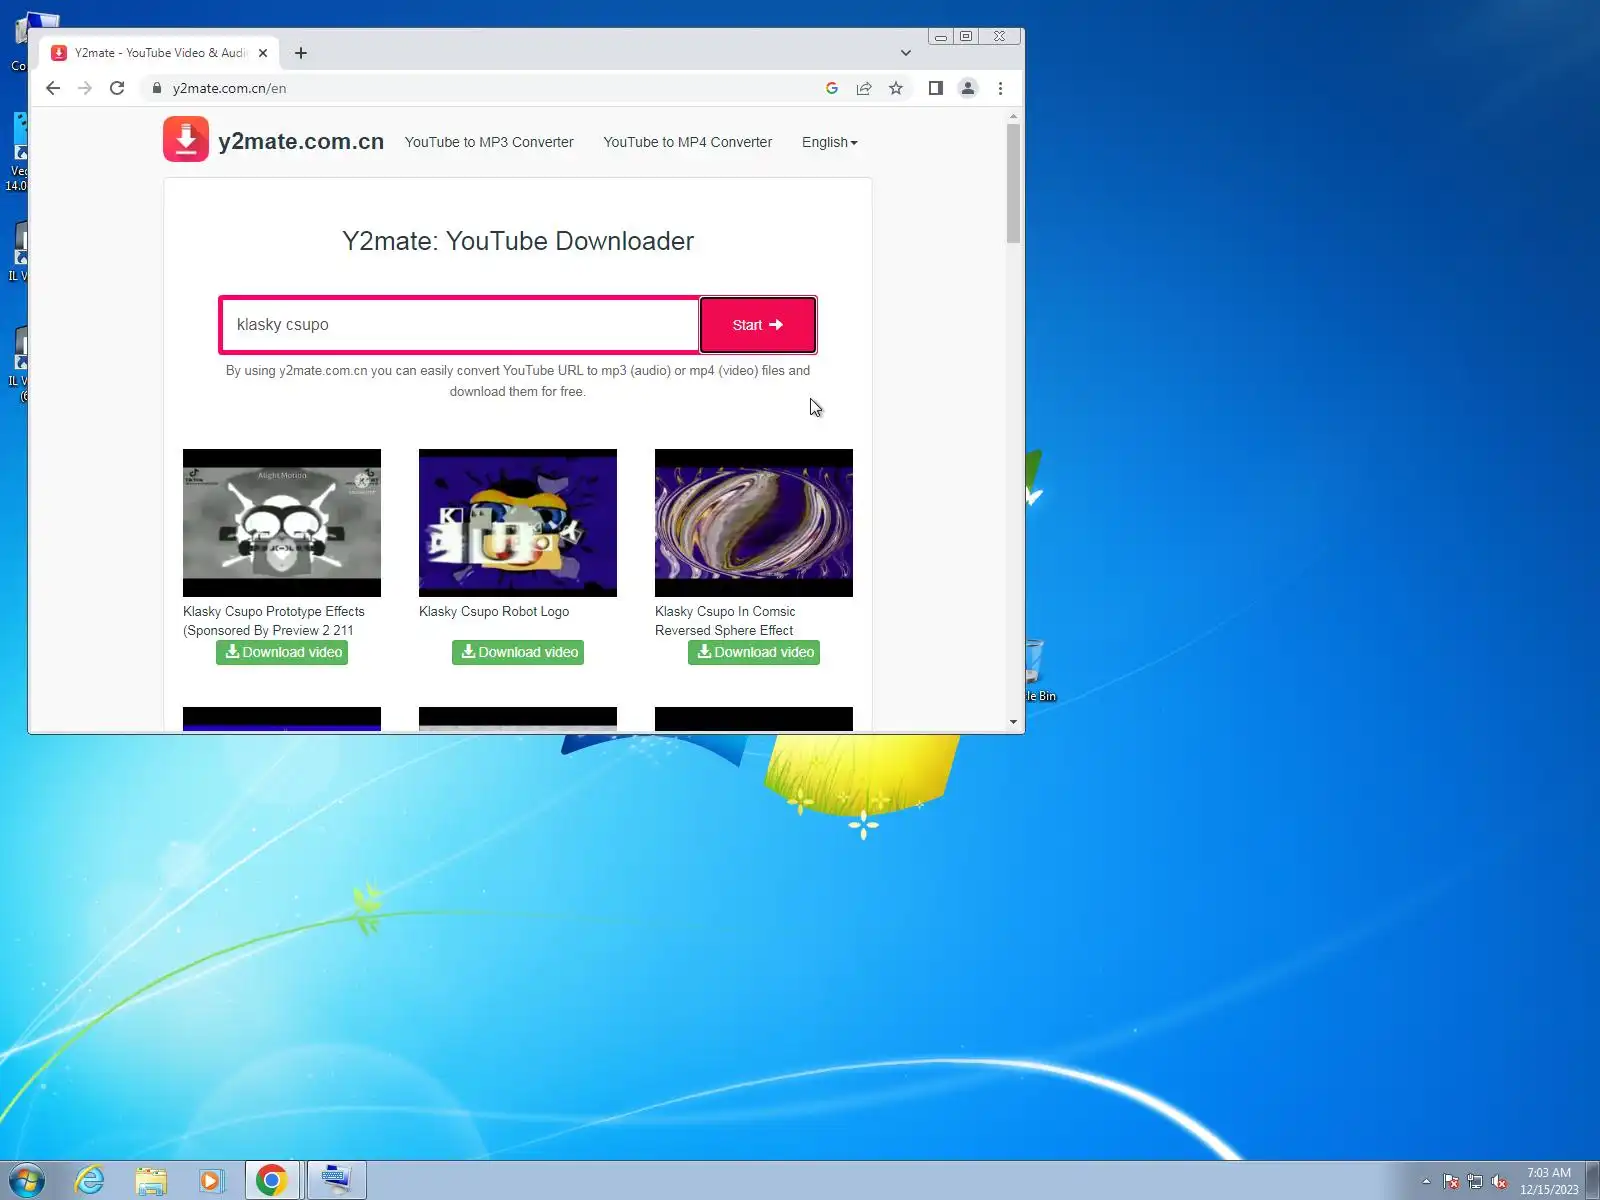
Task: Go back using the browser back arrow
Action: [53, 88]
